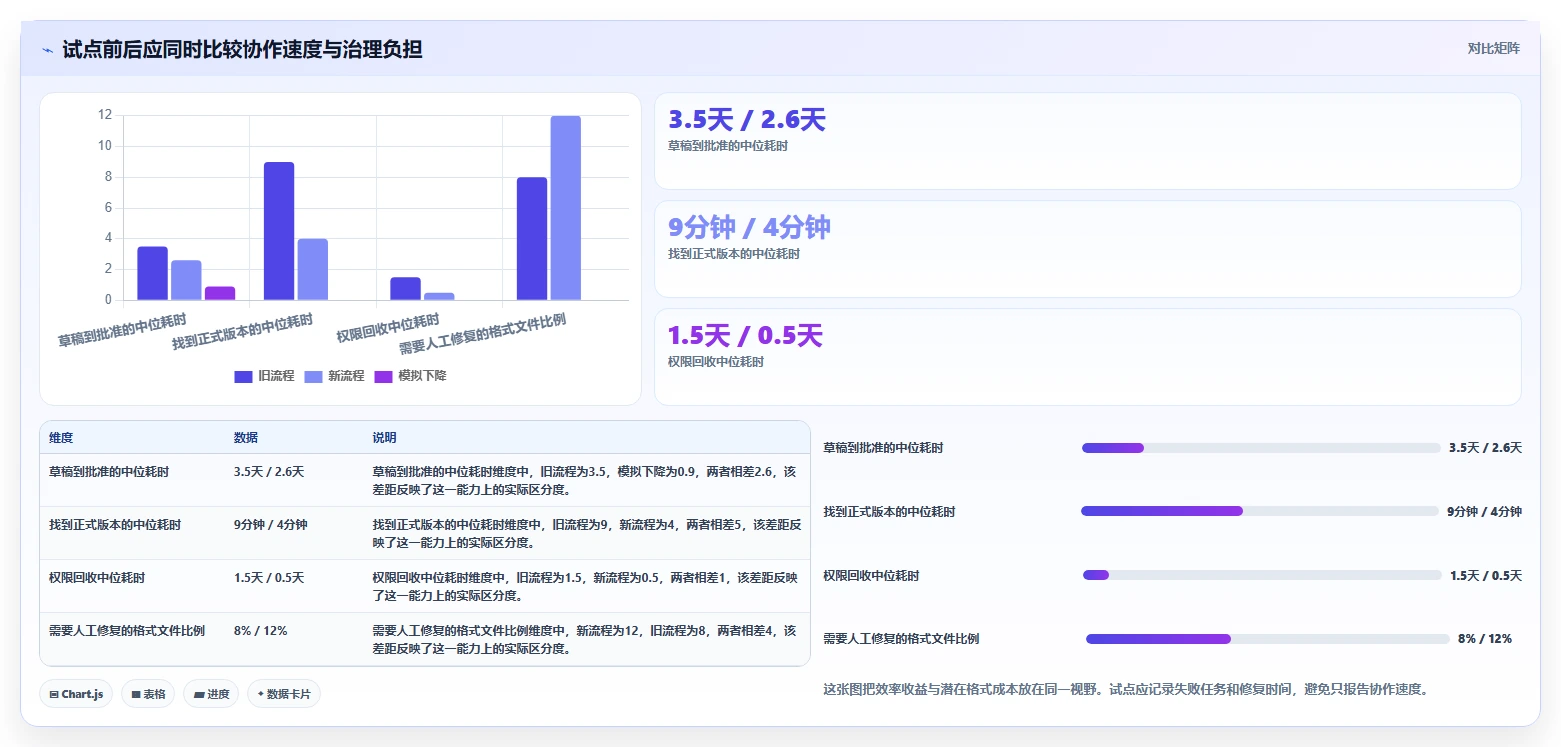The image size is (1561, 747).
Task: Click the 维度 column header
Action: click(x=61, y=438)
